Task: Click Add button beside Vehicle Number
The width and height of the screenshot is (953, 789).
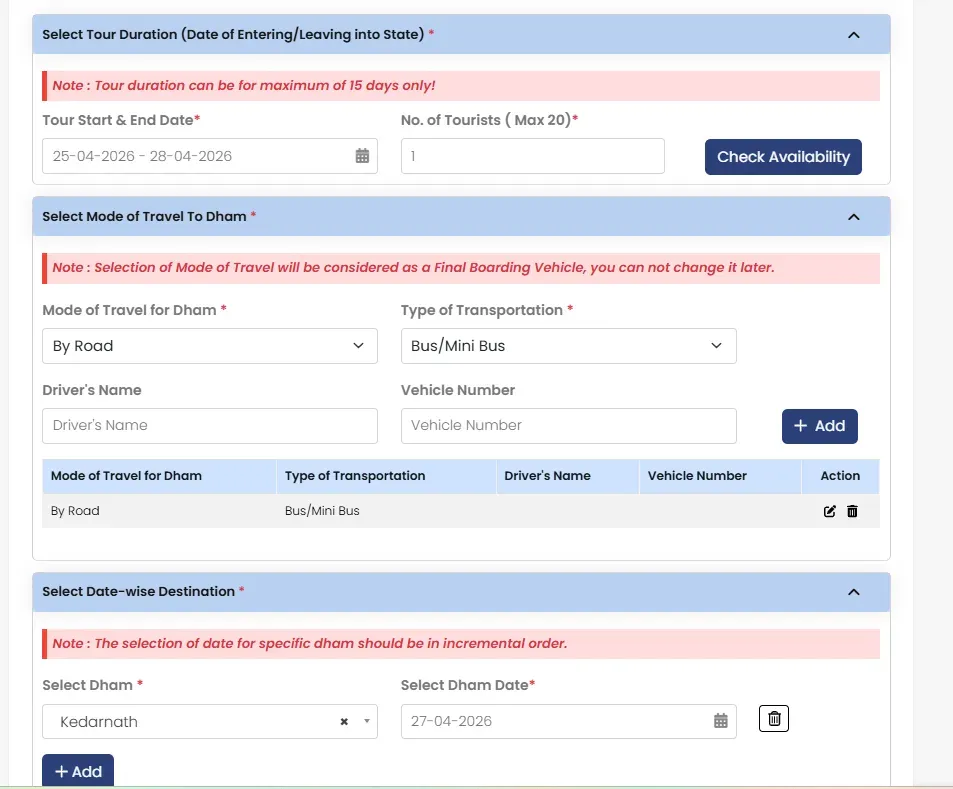Action: (x=819, y=426)
